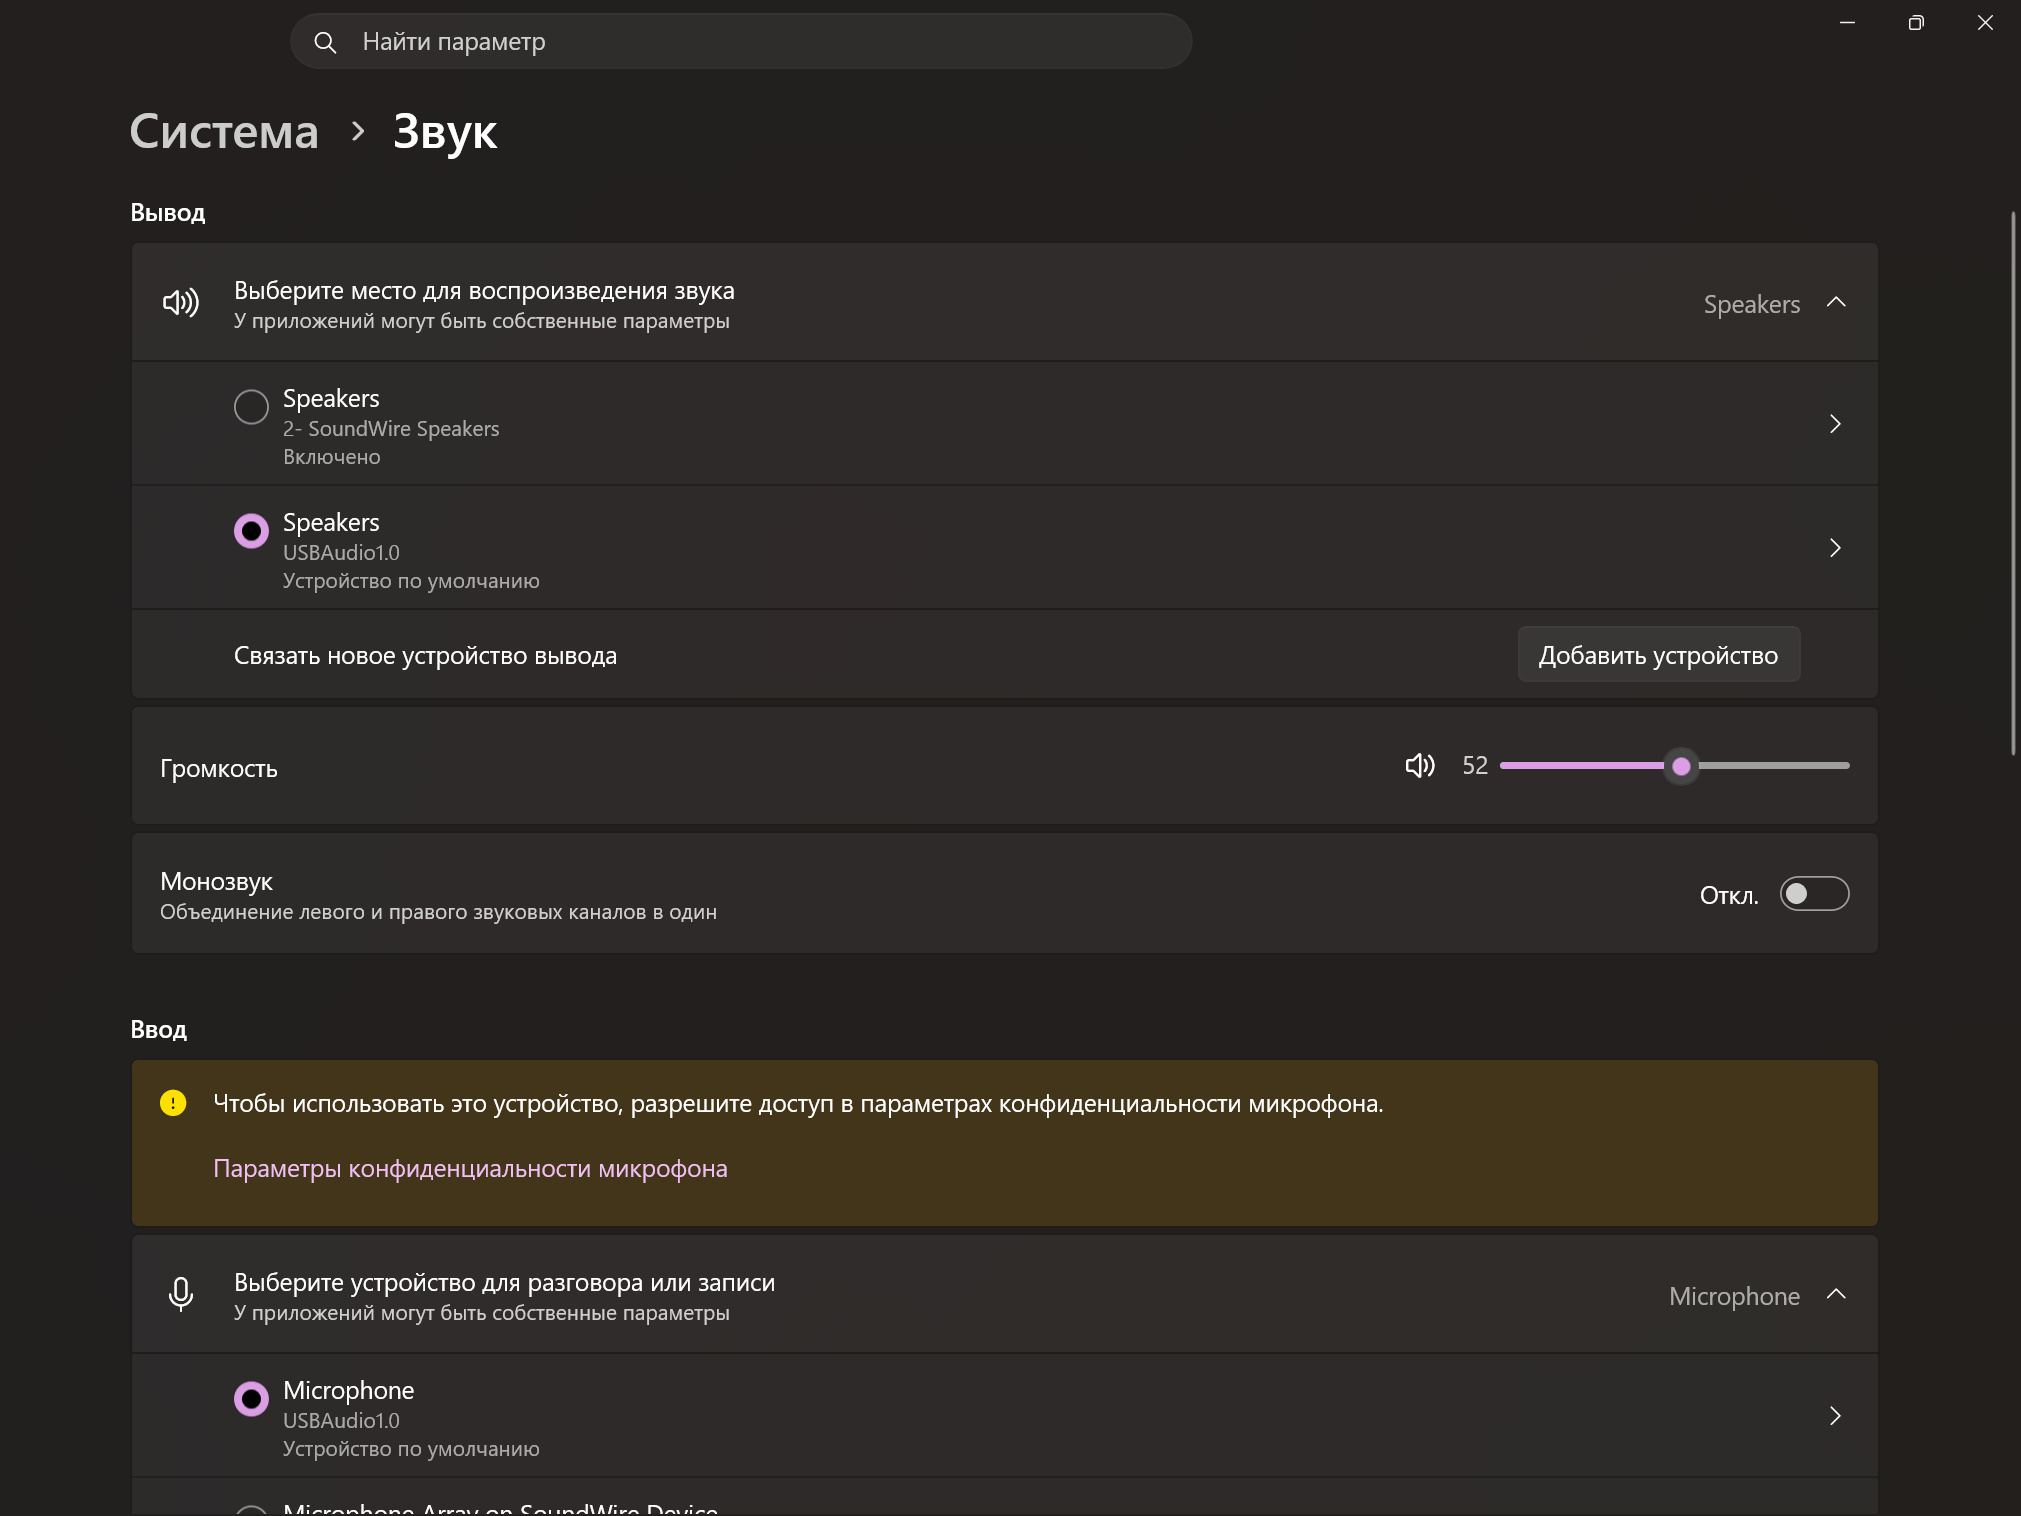Click the speaker icon in output header

click(x=181, y=302)
